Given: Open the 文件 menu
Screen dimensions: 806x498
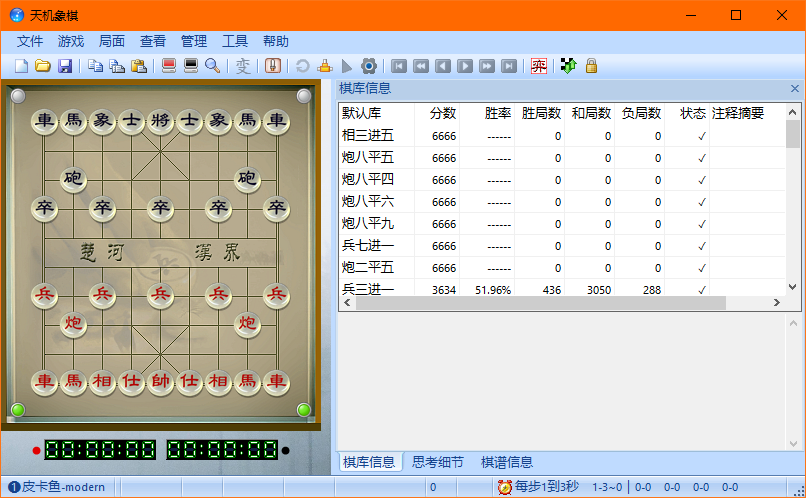Looking at the screenshot, I should pos(30,41).
